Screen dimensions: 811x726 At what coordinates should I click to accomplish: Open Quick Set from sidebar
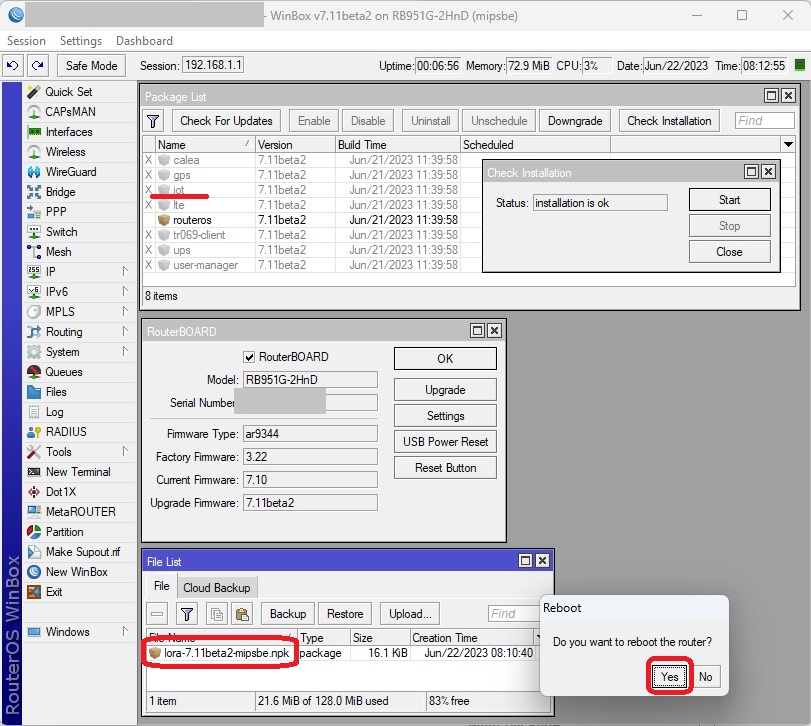(68, 92)
